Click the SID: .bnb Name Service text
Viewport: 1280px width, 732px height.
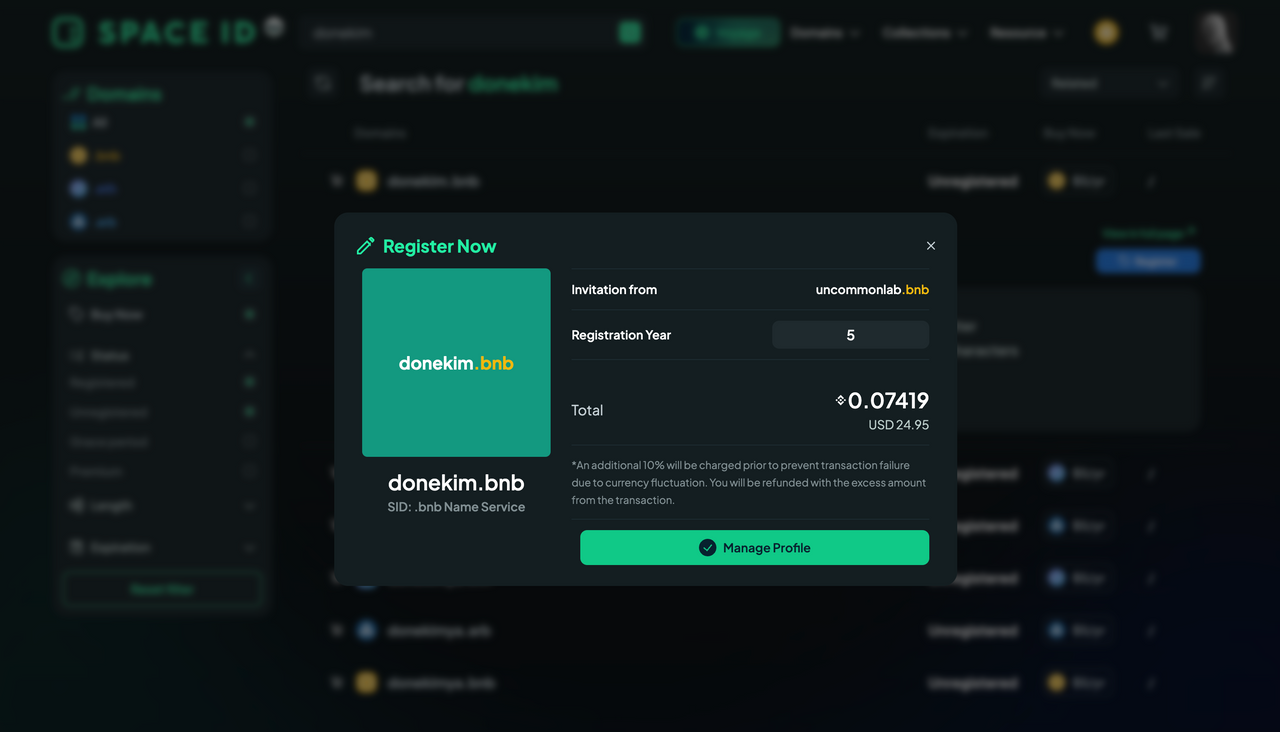[x=456, y=507]
